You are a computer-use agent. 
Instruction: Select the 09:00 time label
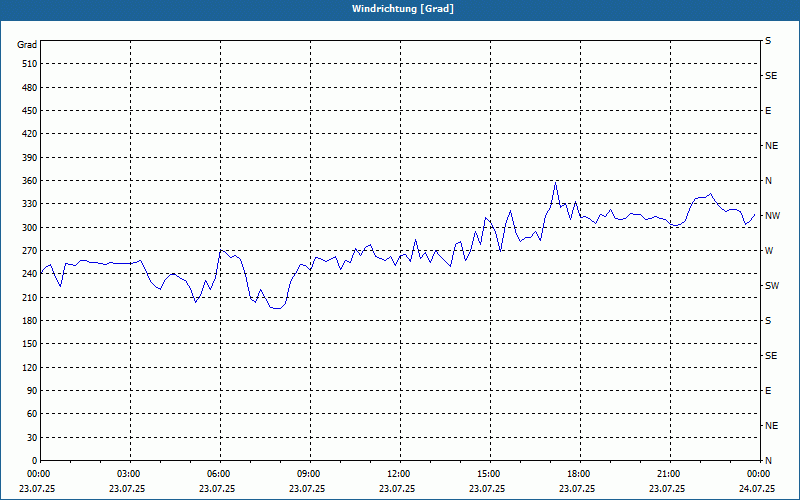(307, 474)
